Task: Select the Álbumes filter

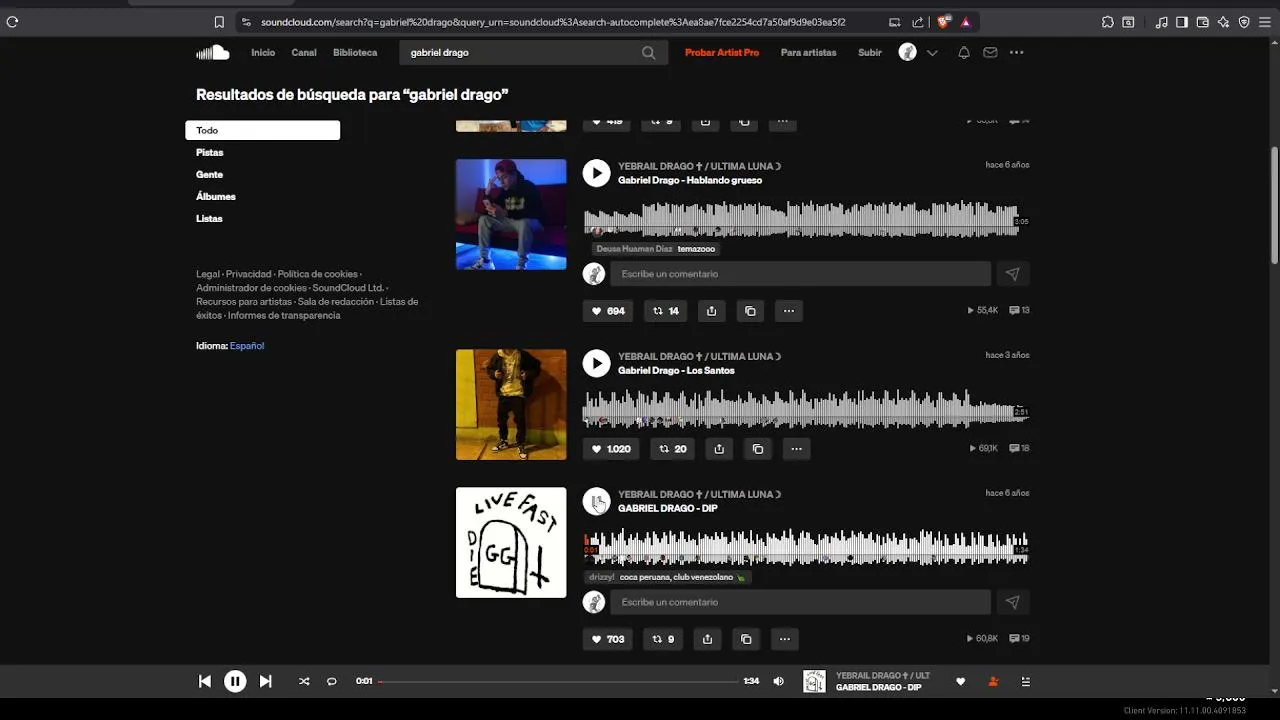Action: 216,196
